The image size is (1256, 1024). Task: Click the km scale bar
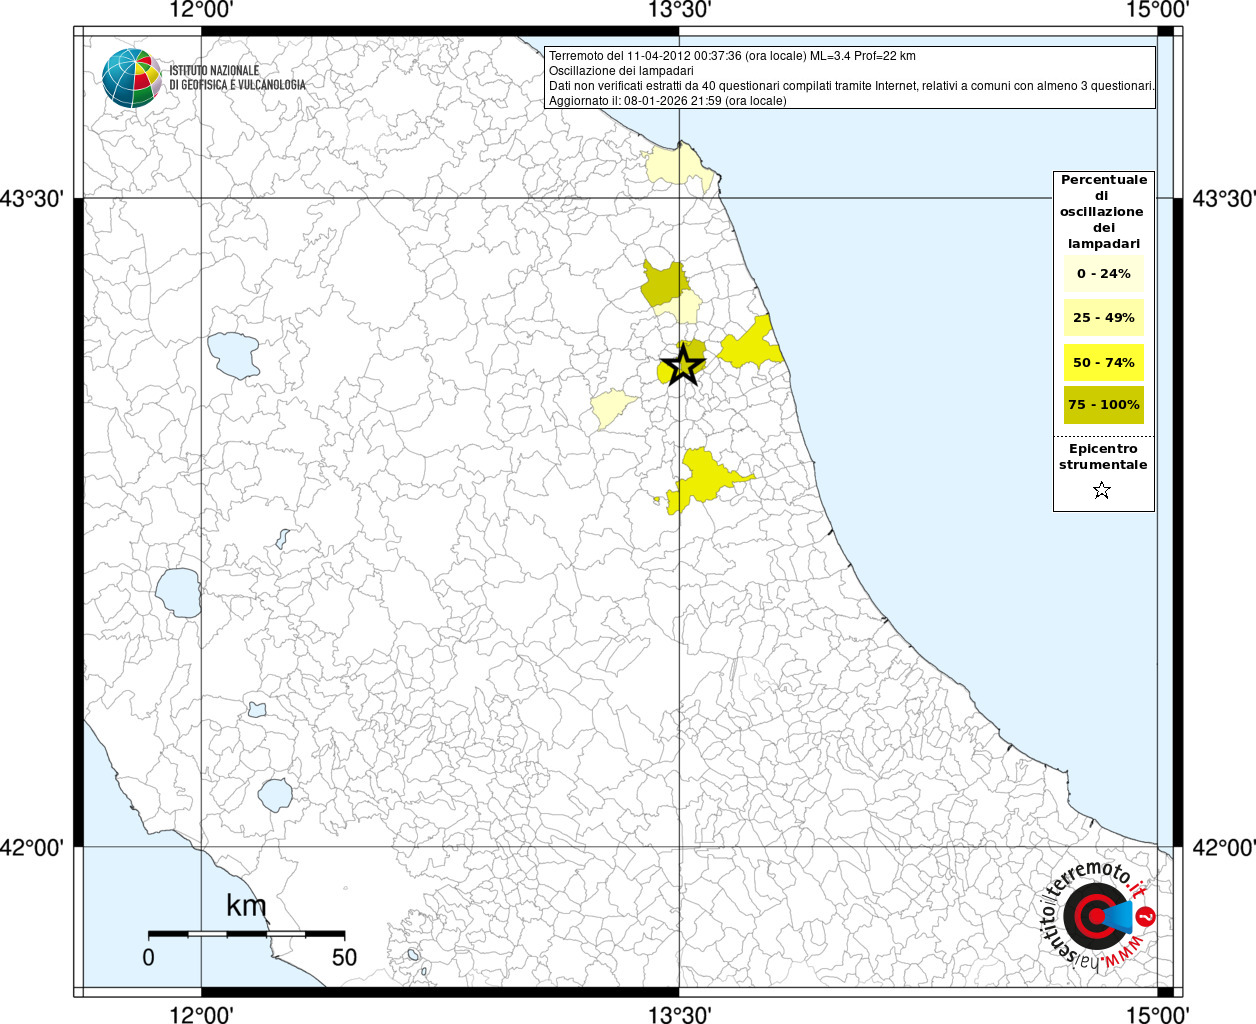246,933
